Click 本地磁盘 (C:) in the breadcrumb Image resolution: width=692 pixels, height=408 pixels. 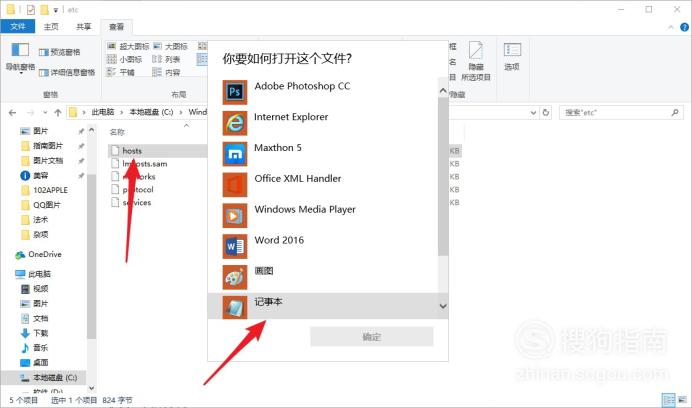tap(151, 112)
